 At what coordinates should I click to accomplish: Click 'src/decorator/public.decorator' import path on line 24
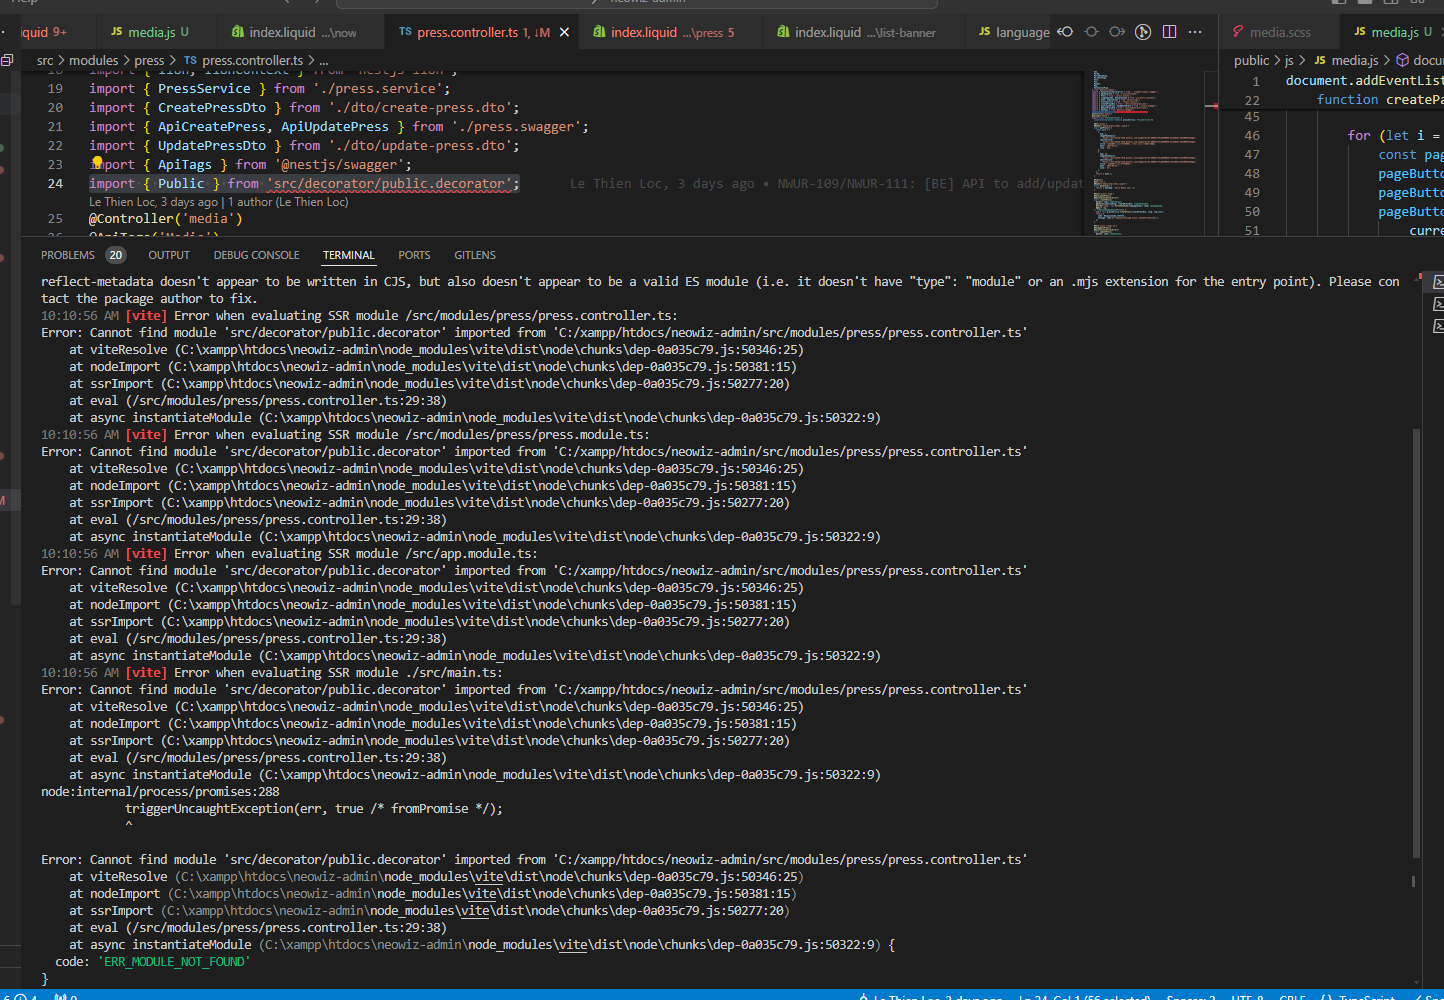click(389, 184)
